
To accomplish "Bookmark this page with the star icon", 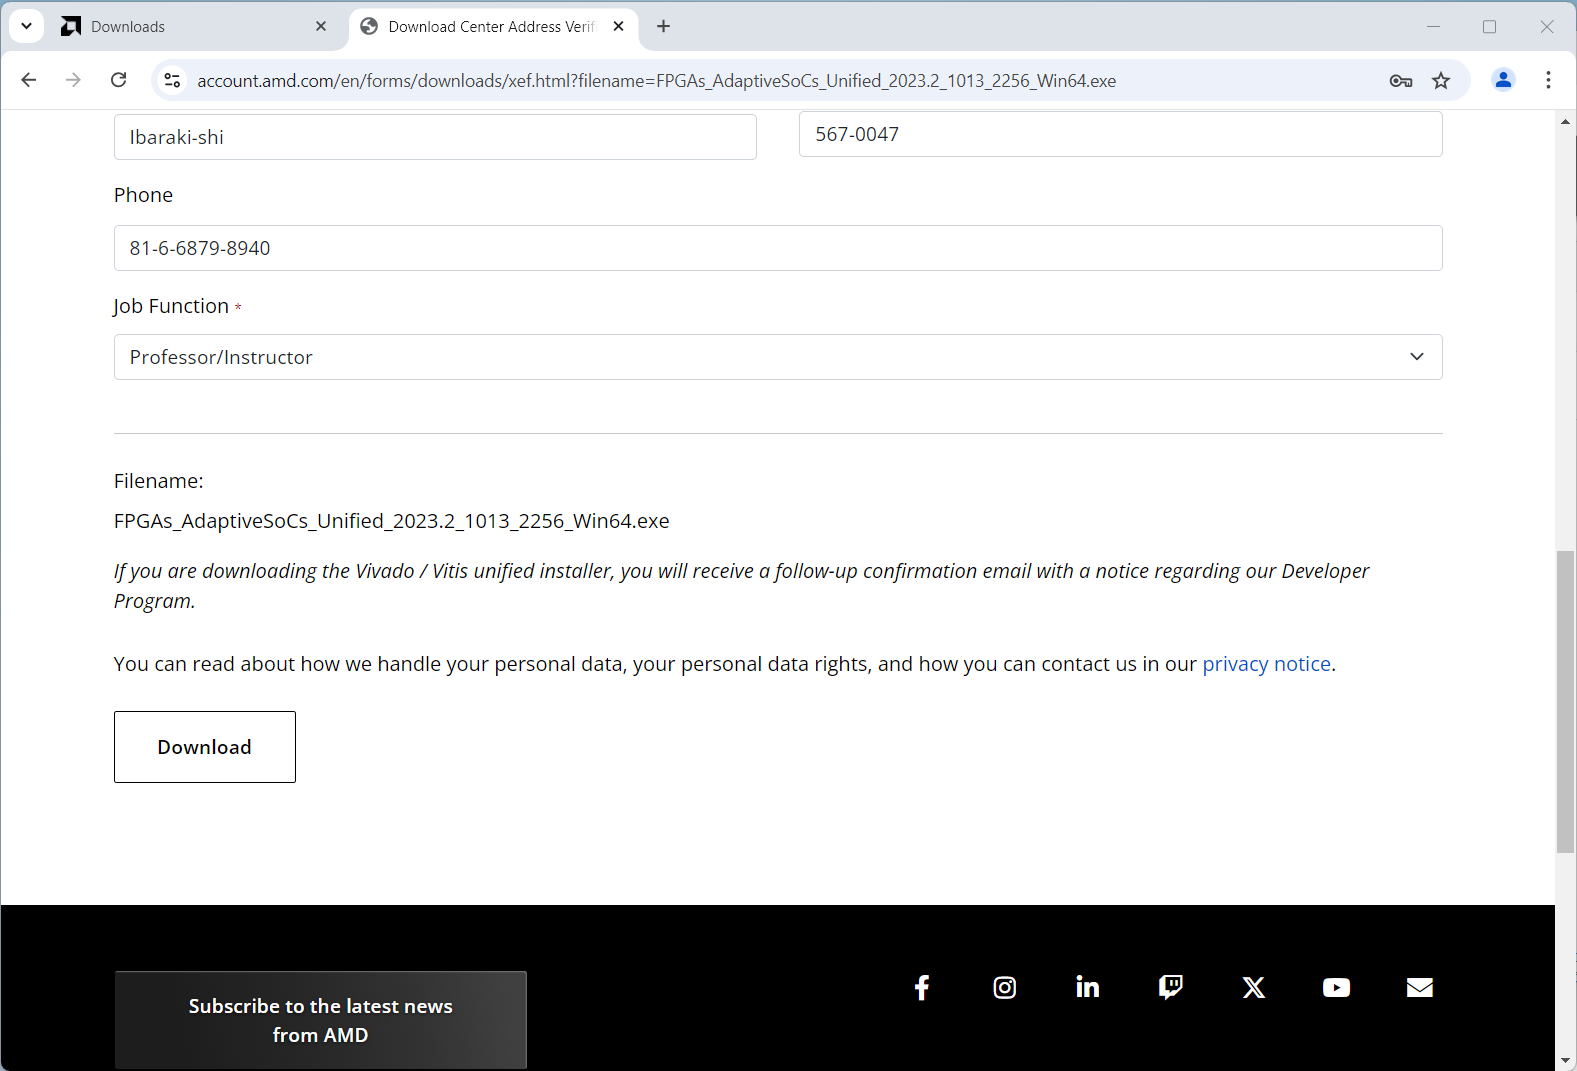I will [1440, 81].
